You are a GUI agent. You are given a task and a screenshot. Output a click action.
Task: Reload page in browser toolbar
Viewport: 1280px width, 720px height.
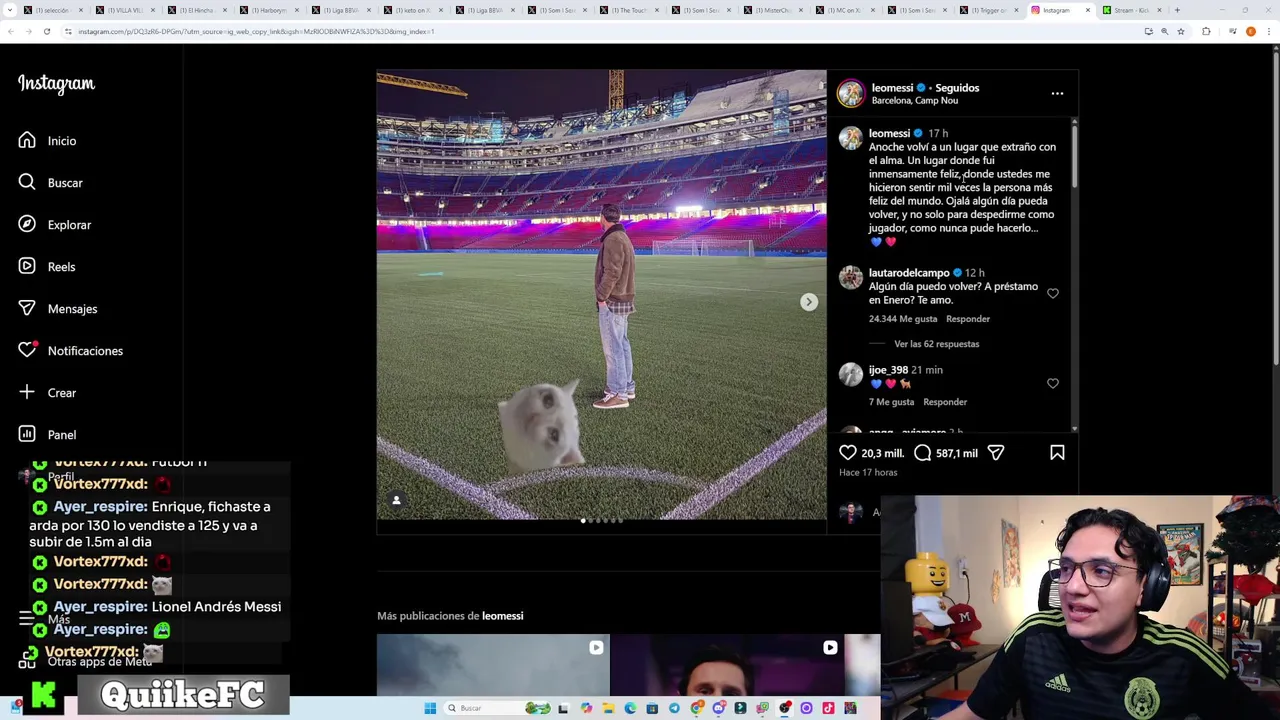tap(46, 32)
